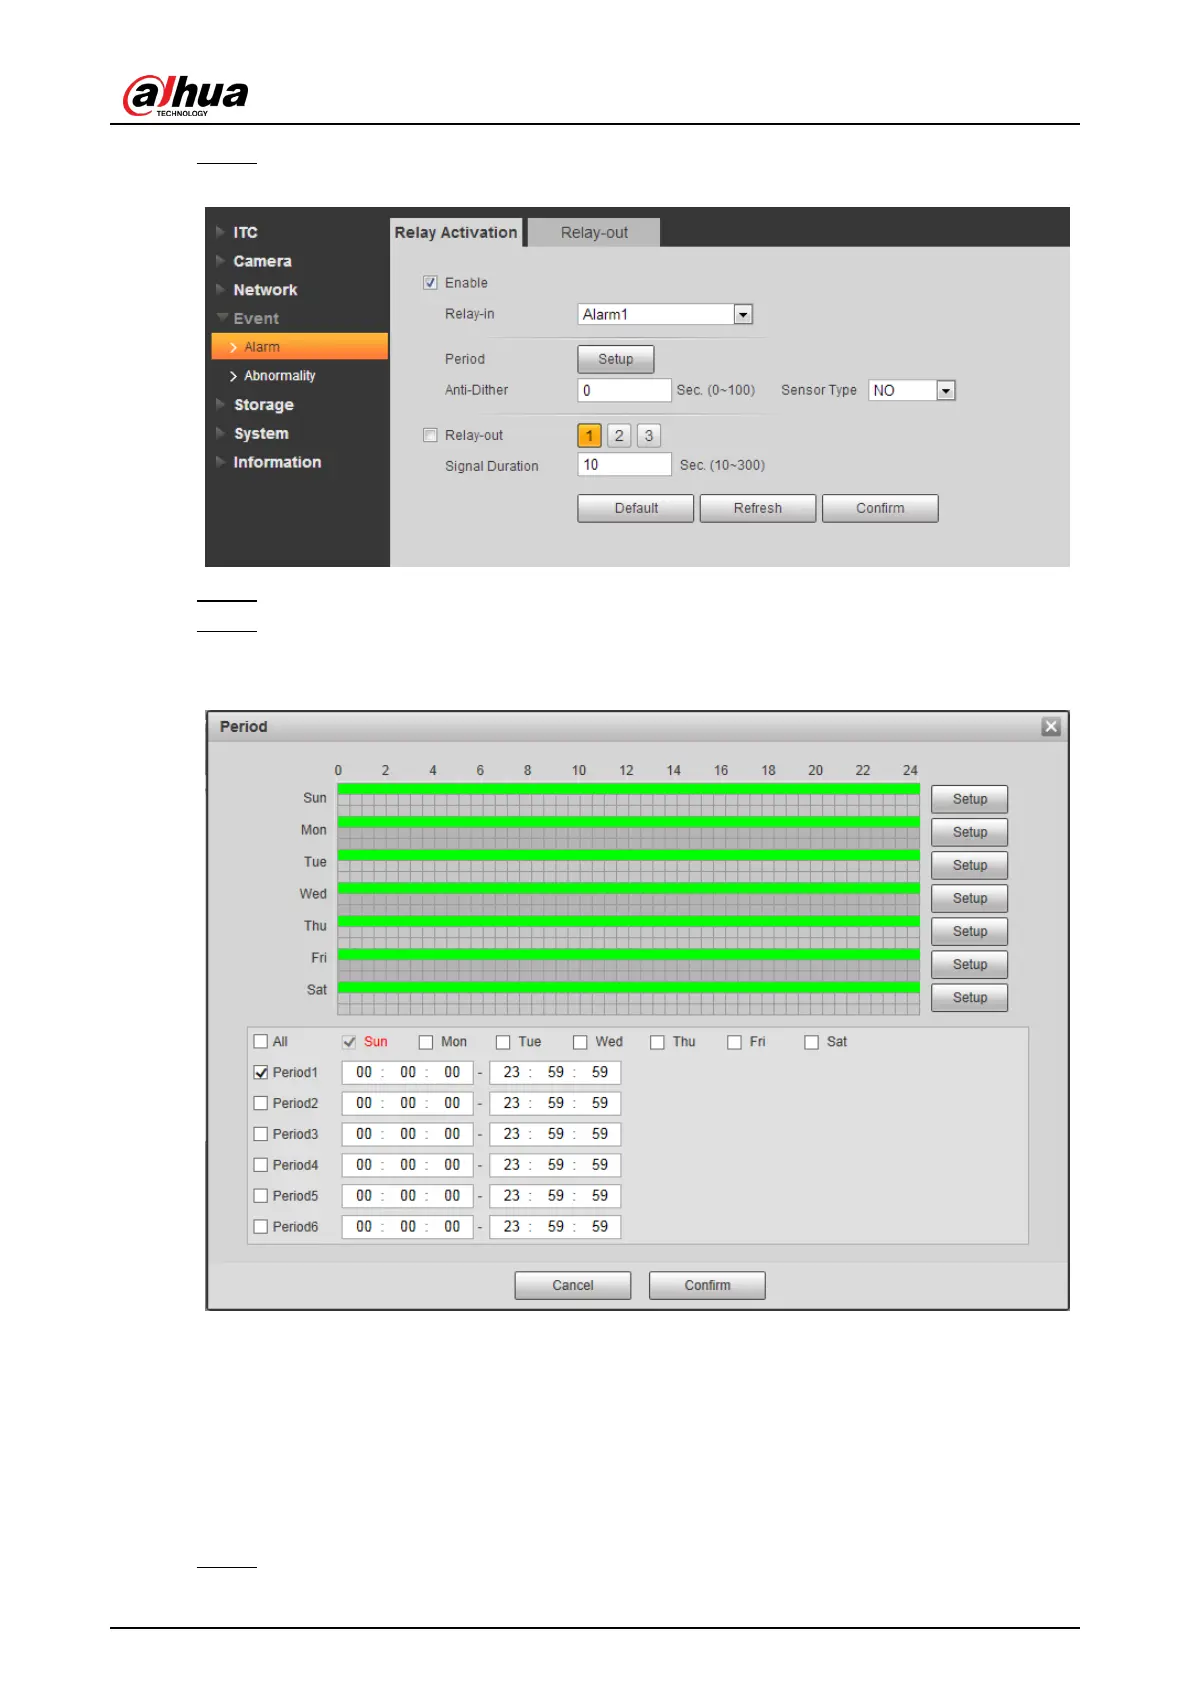Click Period1 end time field
1191x1684 pixels.
pos(555,1072)
